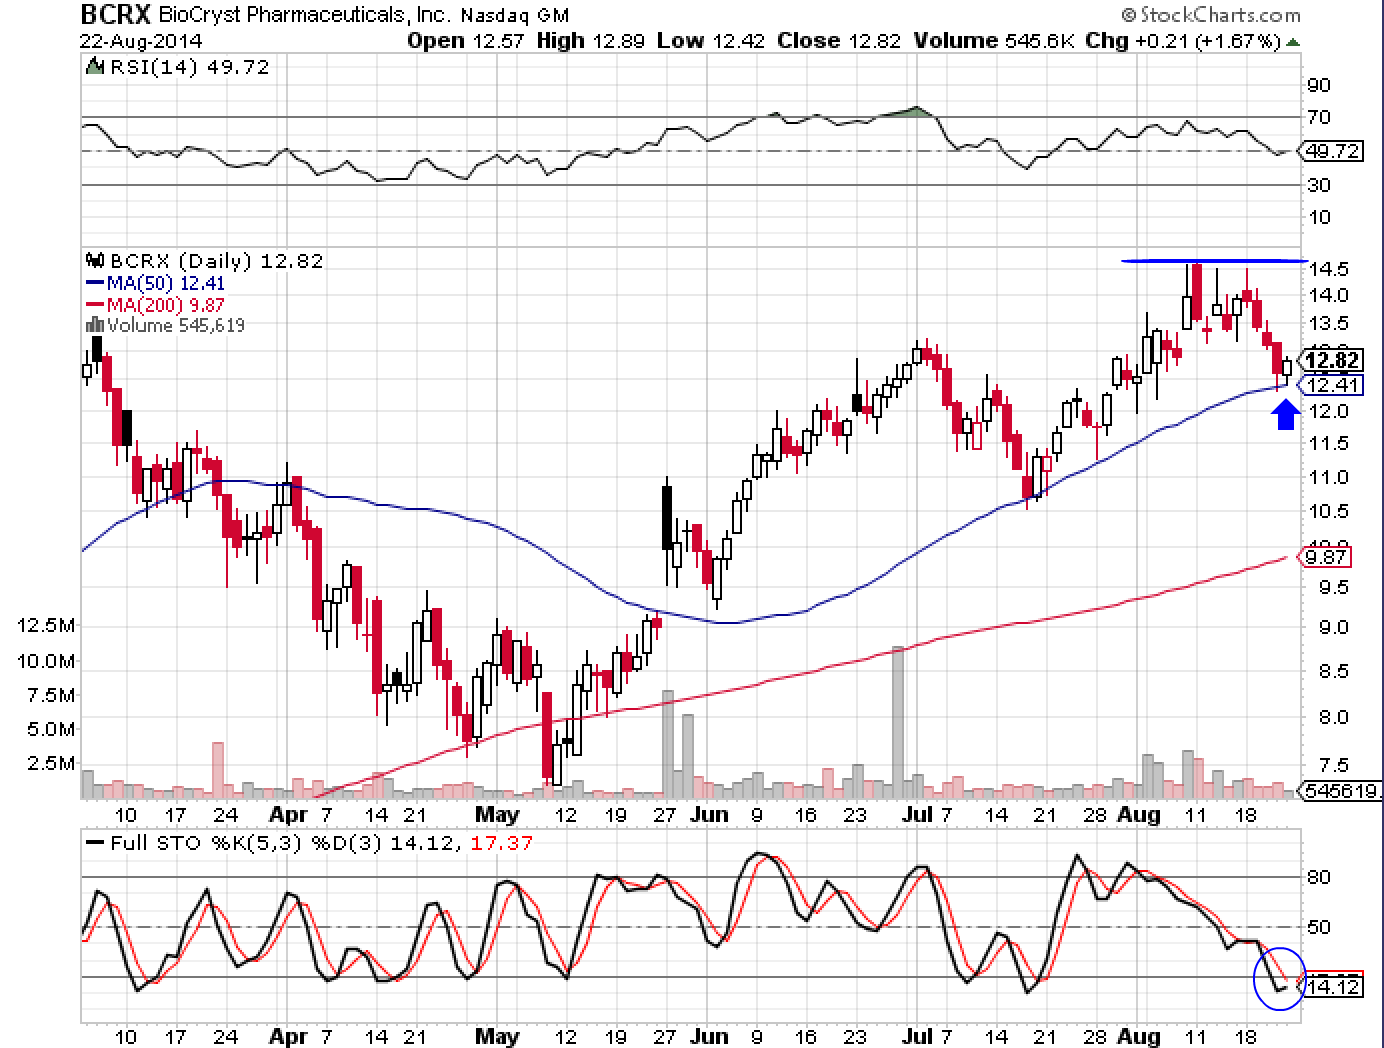
Task: Click Jun on the price panel date axis
Action: (708, 815)
